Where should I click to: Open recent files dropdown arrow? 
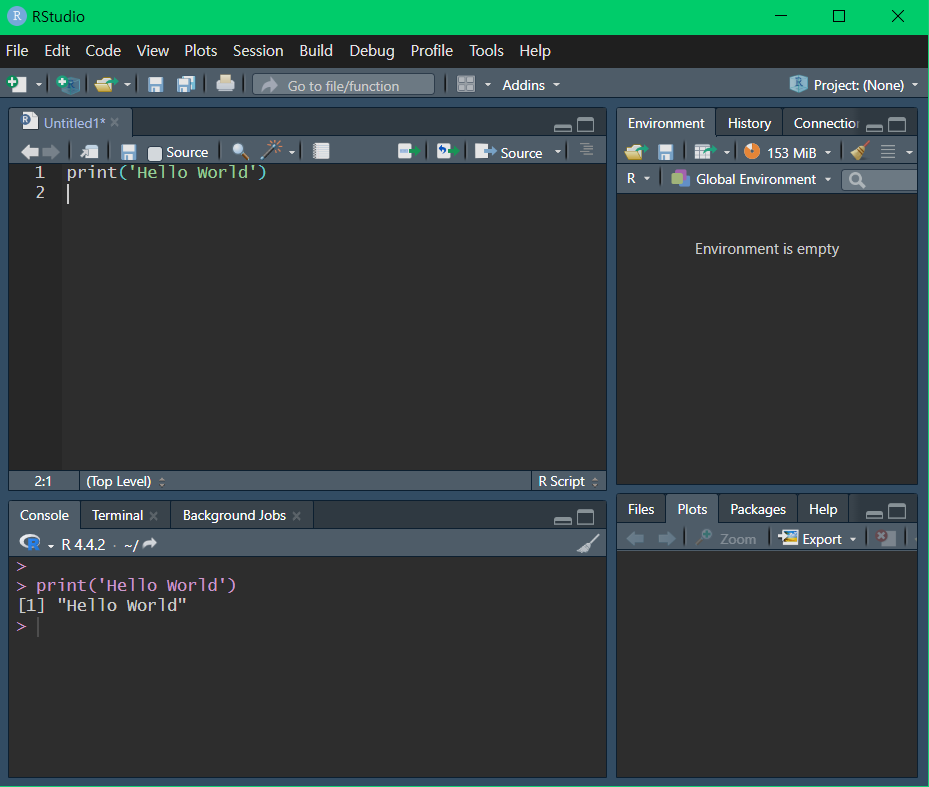pyautogui.click(x=127, y=85)
